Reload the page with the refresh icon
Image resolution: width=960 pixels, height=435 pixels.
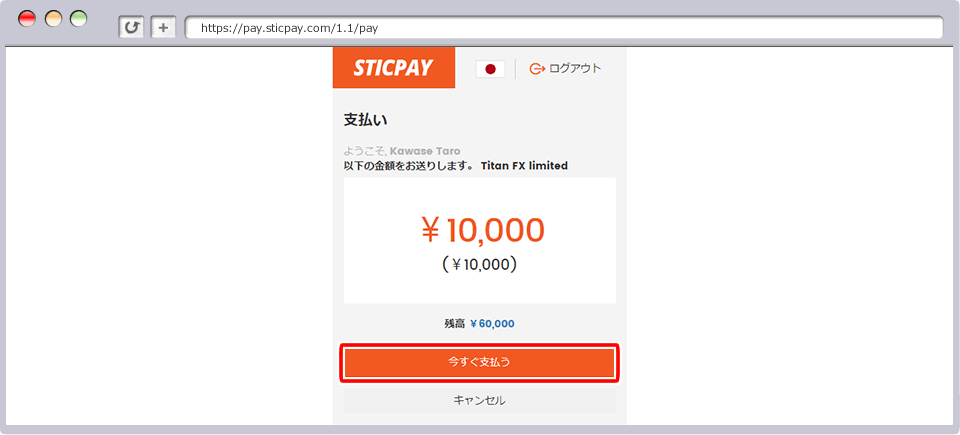coord(131,28)
